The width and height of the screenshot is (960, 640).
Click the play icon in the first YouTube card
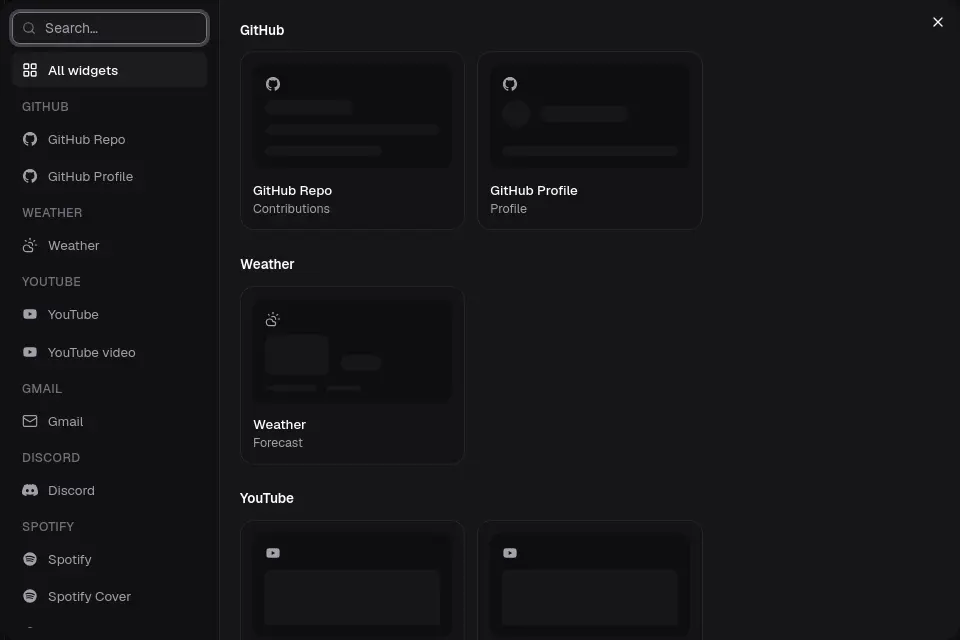coord(273,553)
